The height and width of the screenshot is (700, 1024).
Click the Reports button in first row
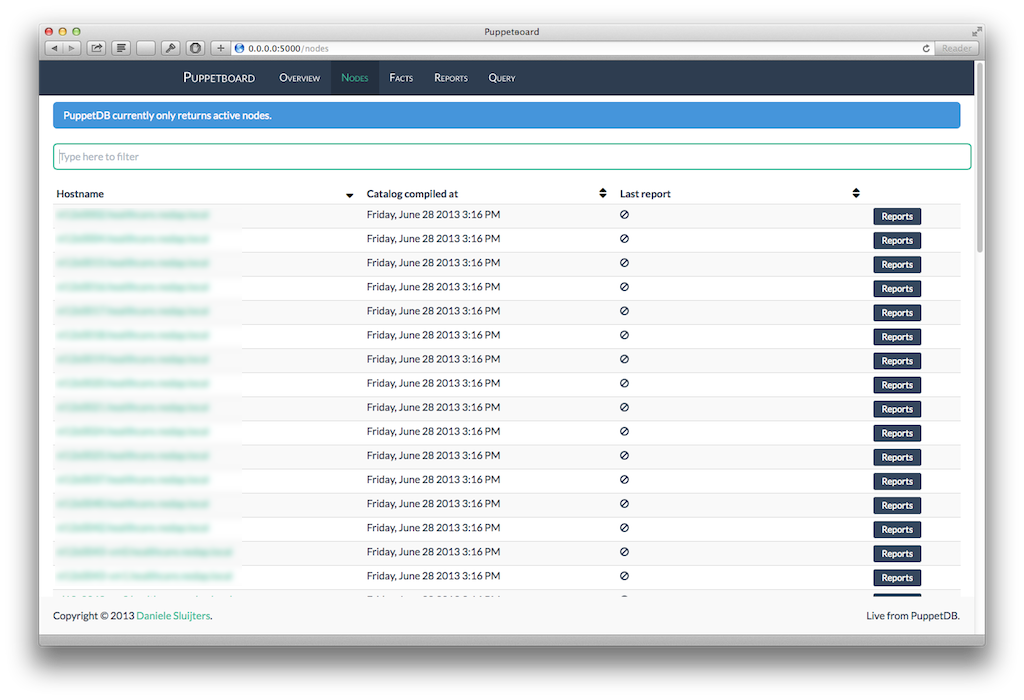897,216
